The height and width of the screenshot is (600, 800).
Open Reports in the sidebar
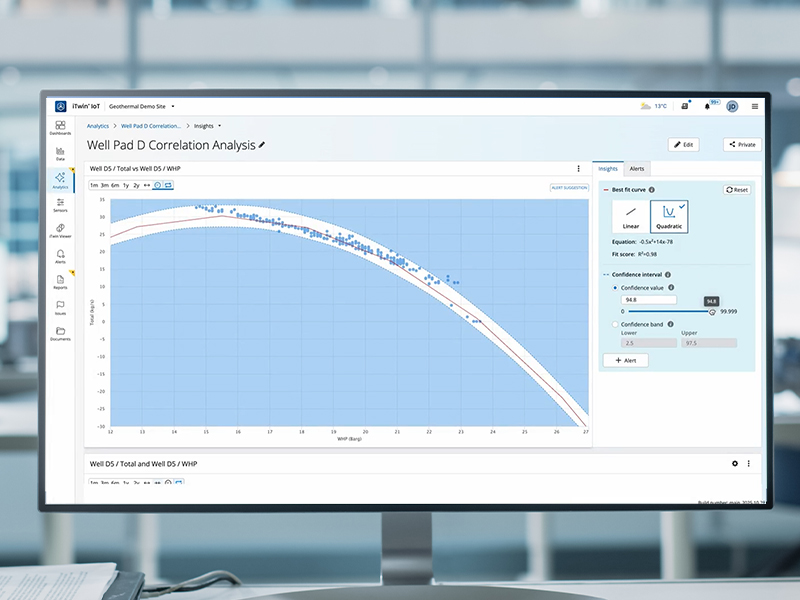point(60,281)
